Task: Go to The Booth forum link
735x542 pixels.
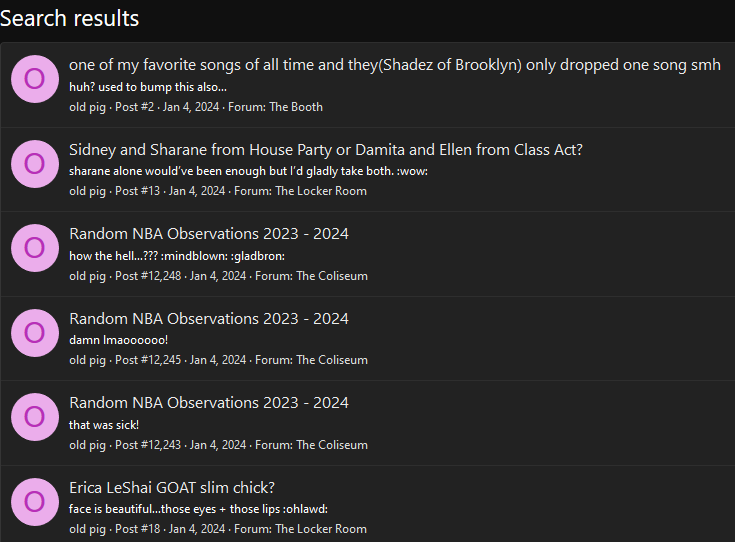Action: (296, 107)
